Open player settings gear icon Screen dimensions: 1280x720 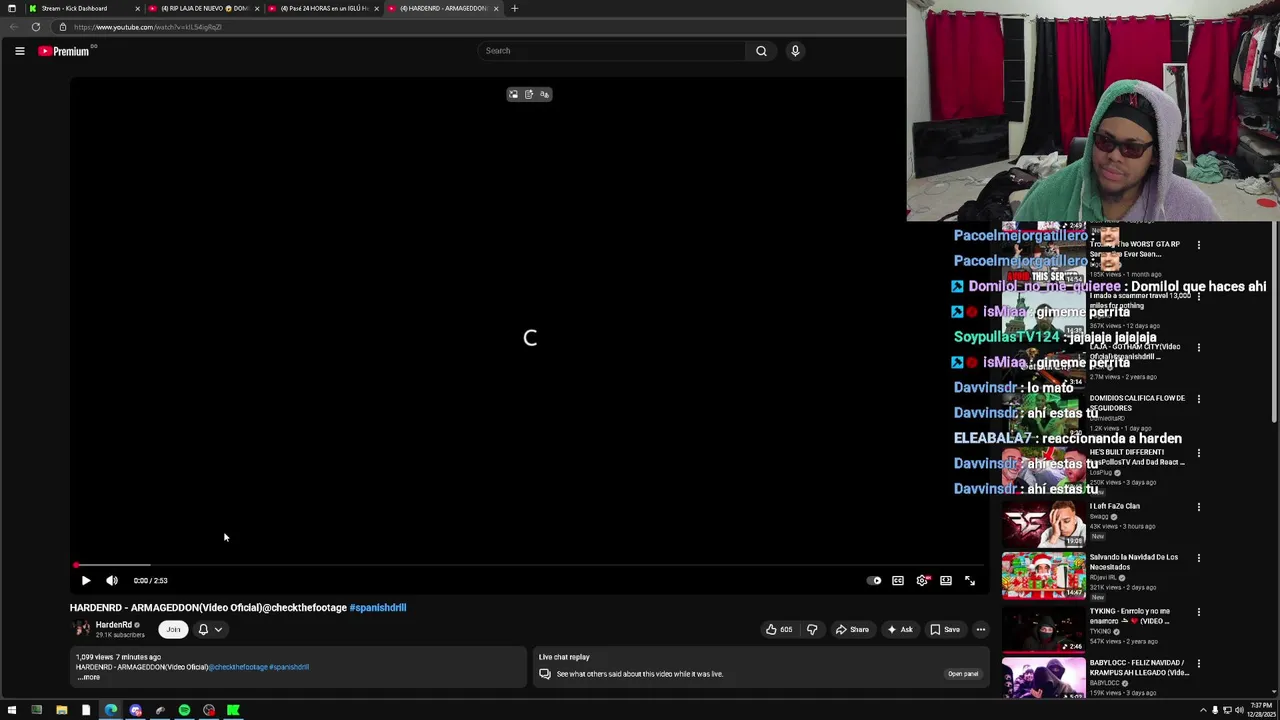(922, 580)
